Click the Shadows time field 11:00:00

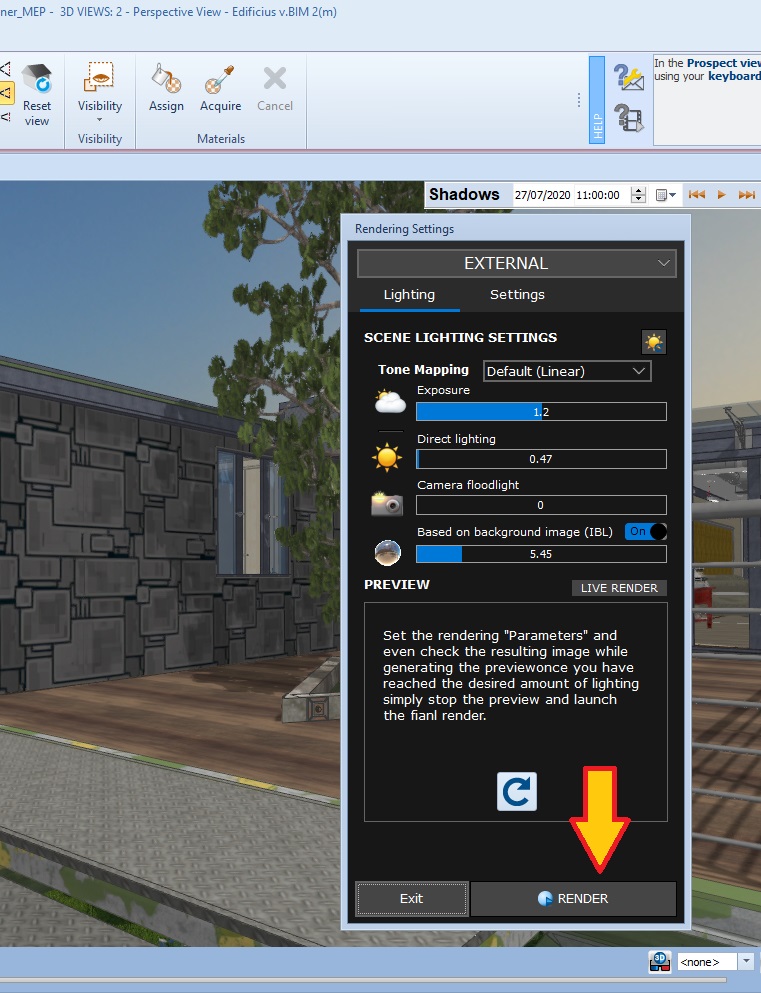point(597,195)
